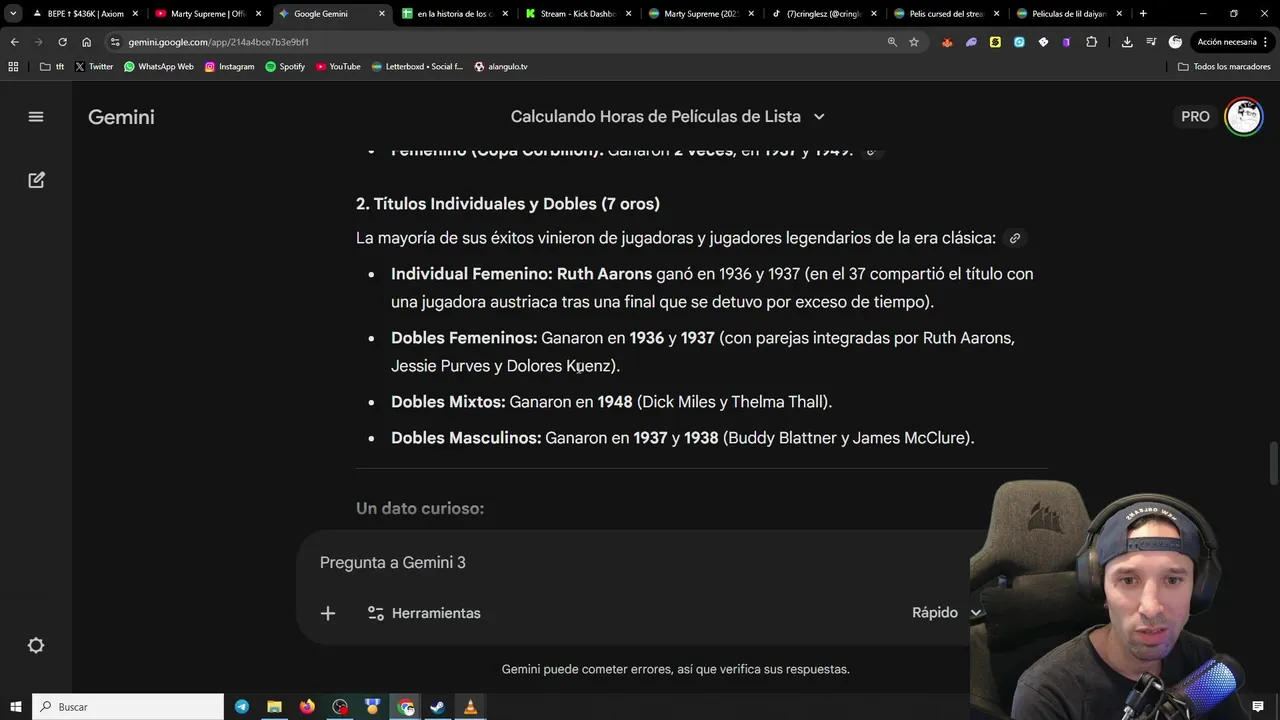The image size is (1280, 720).
Task: Switch to the 'Stream - Kick Dashboard' tab
Action: [x=578, y=14]
